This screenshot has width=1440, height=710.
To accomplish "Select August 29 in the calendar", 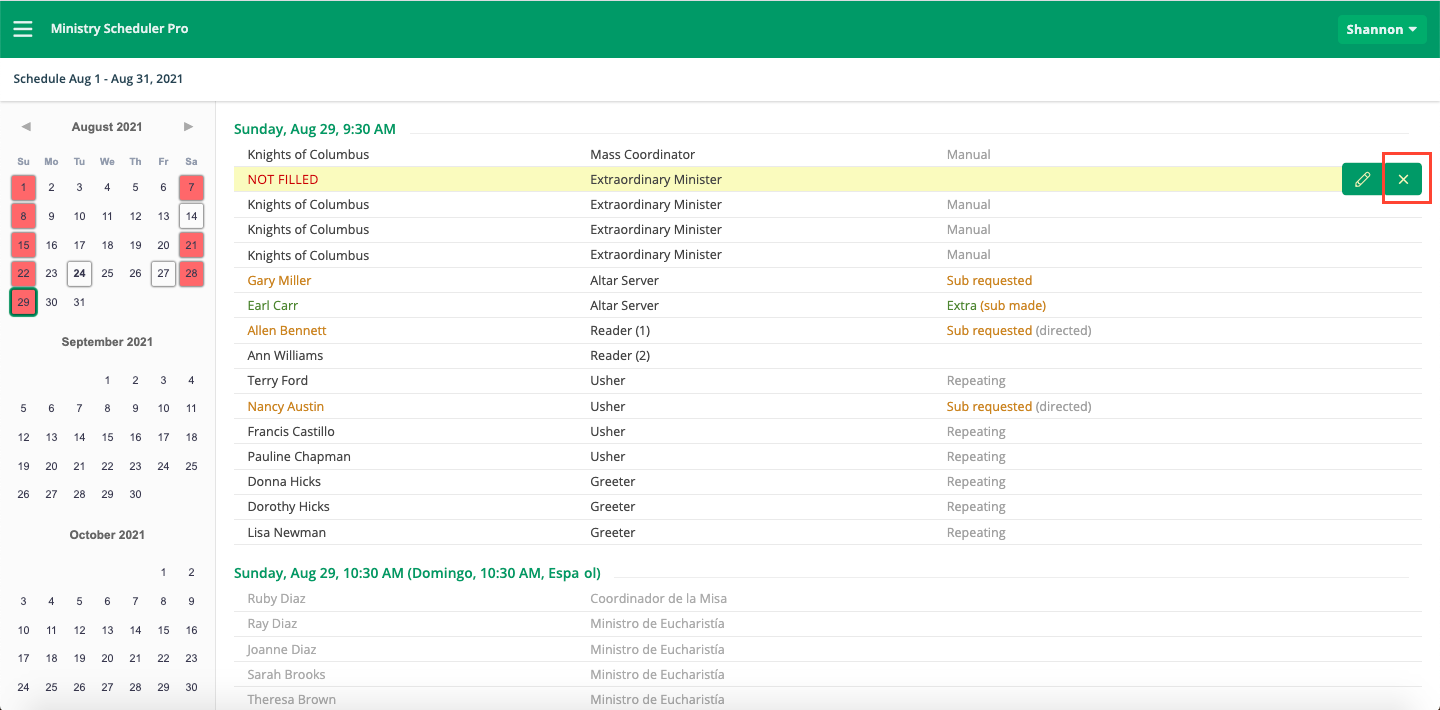I will click(23, 302).
